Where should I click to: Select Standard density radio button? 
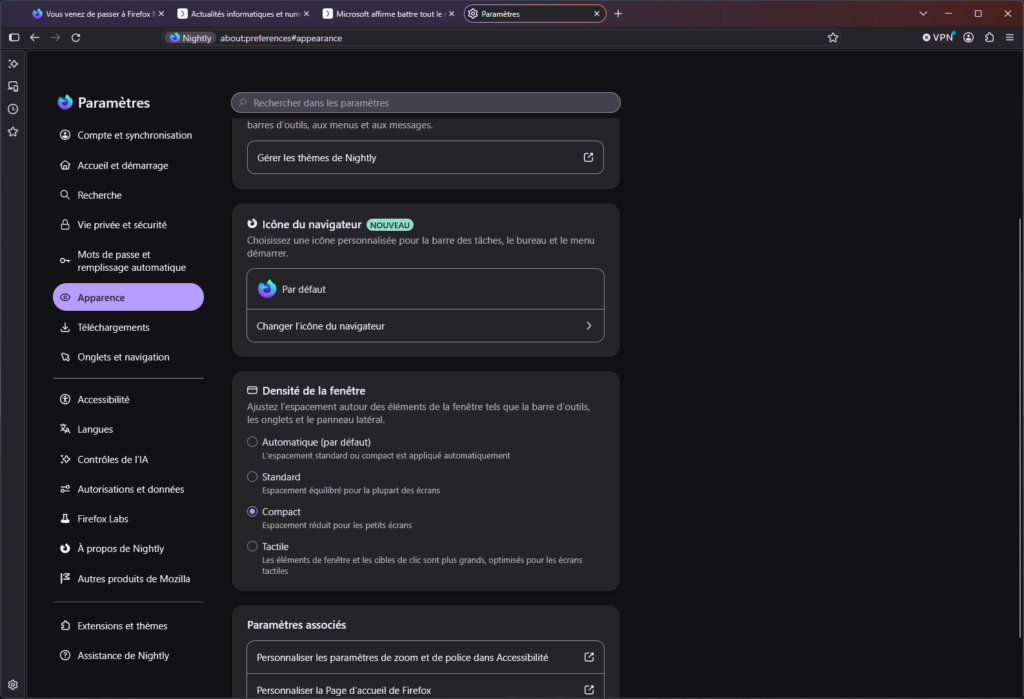click(x=252, y=477)
